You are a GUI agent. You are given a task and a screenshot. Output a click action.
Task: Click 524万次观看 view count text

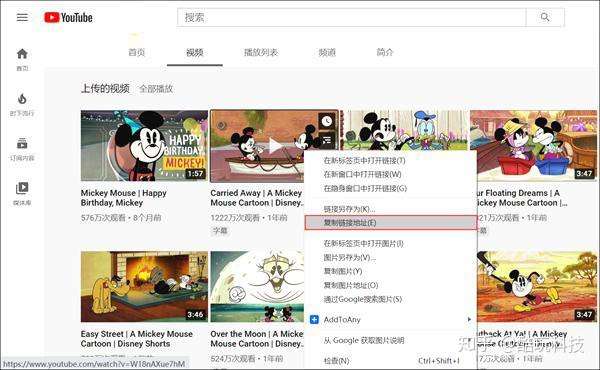233,359
